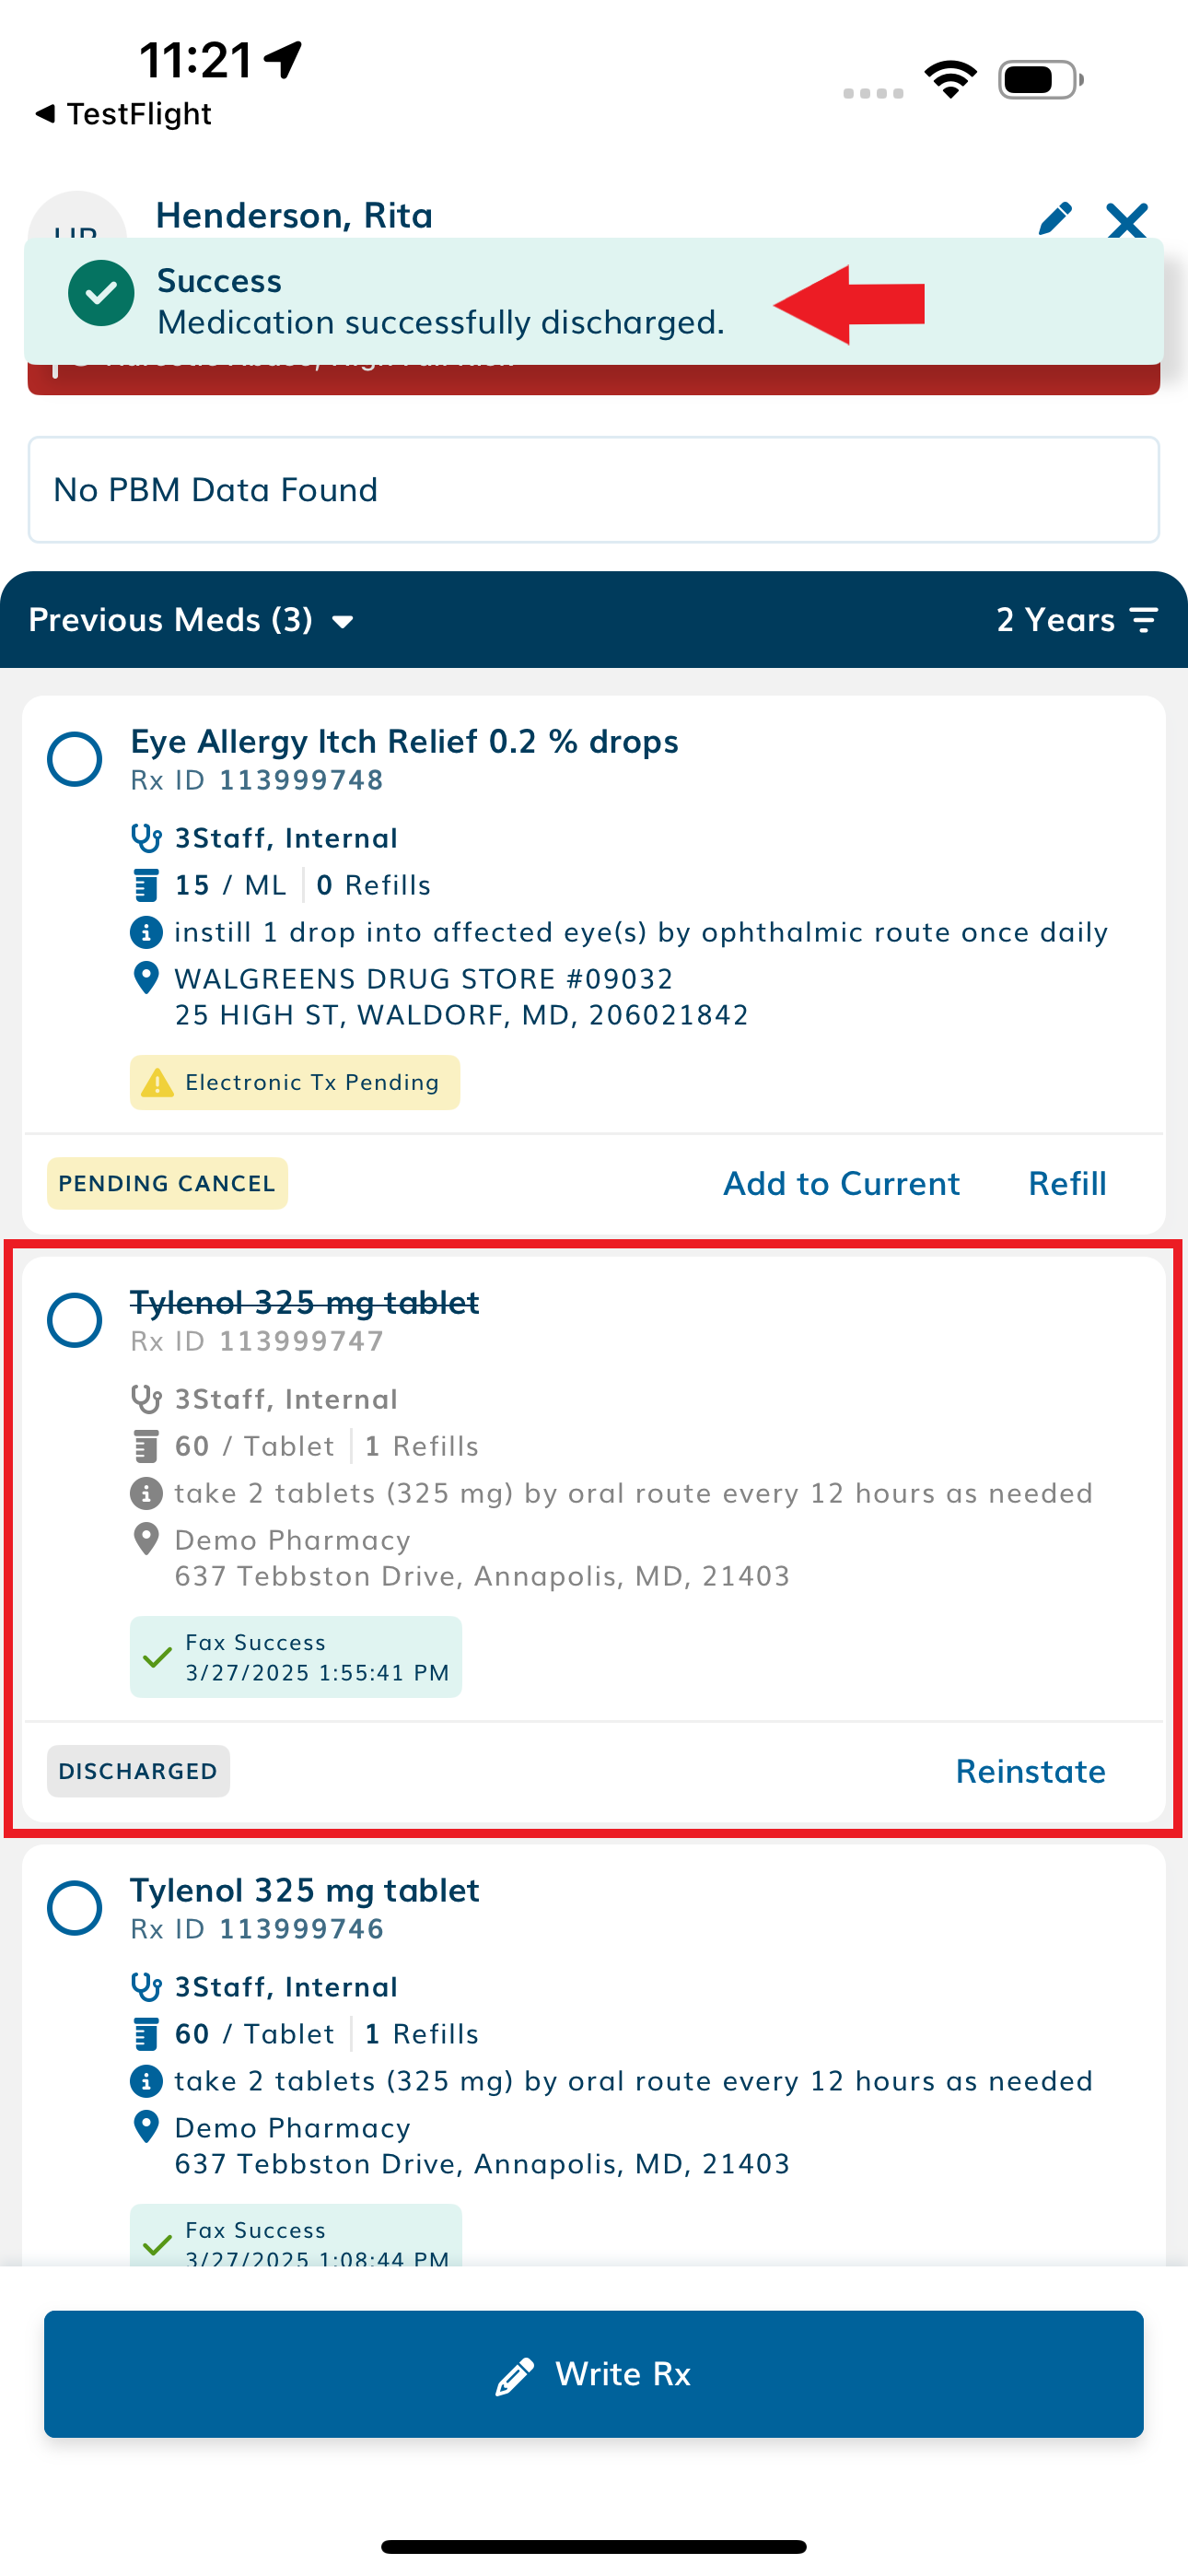The height and width of the screenshot is (2576, 1188).
Task: Select the Eye Allergy Itch Relief radio button
Action: pos(75,759)
